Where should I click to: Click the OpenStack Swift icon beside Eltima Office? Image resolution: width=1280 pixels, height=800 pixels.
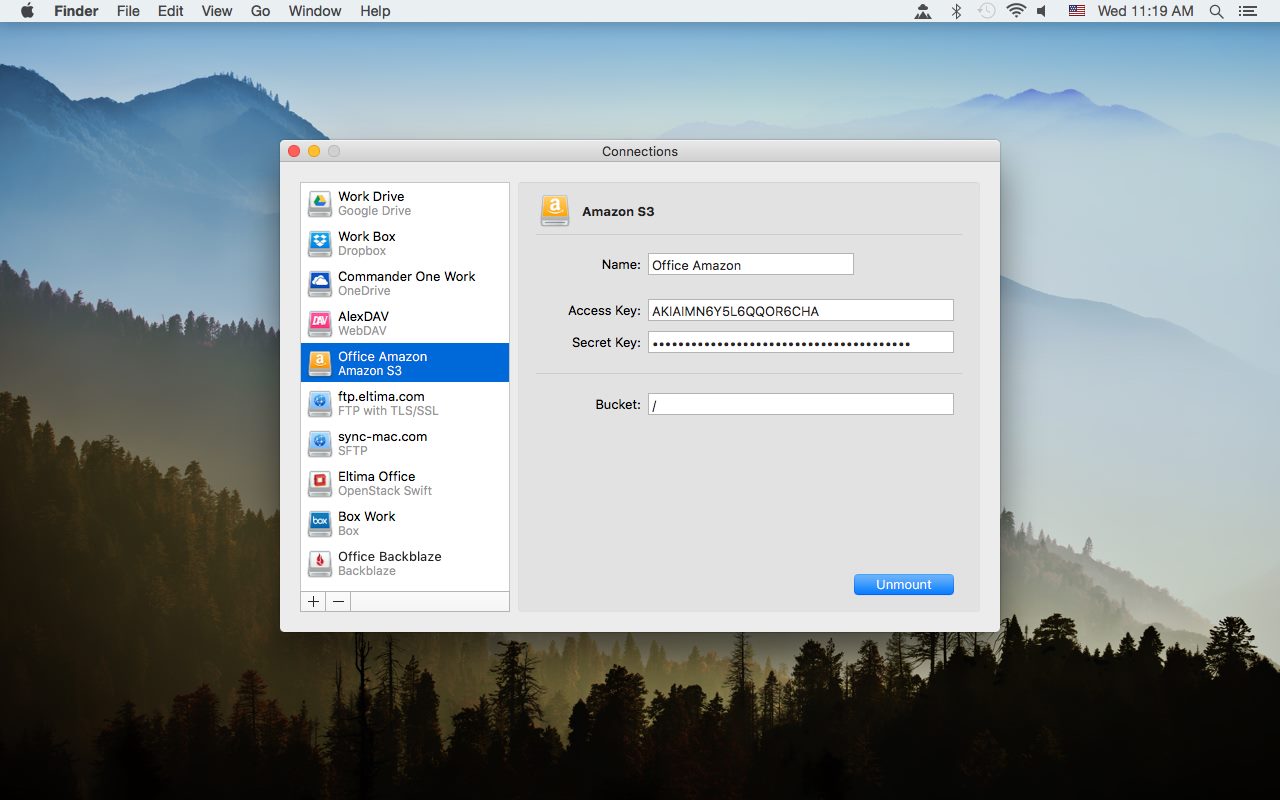(x=319, y=483)
